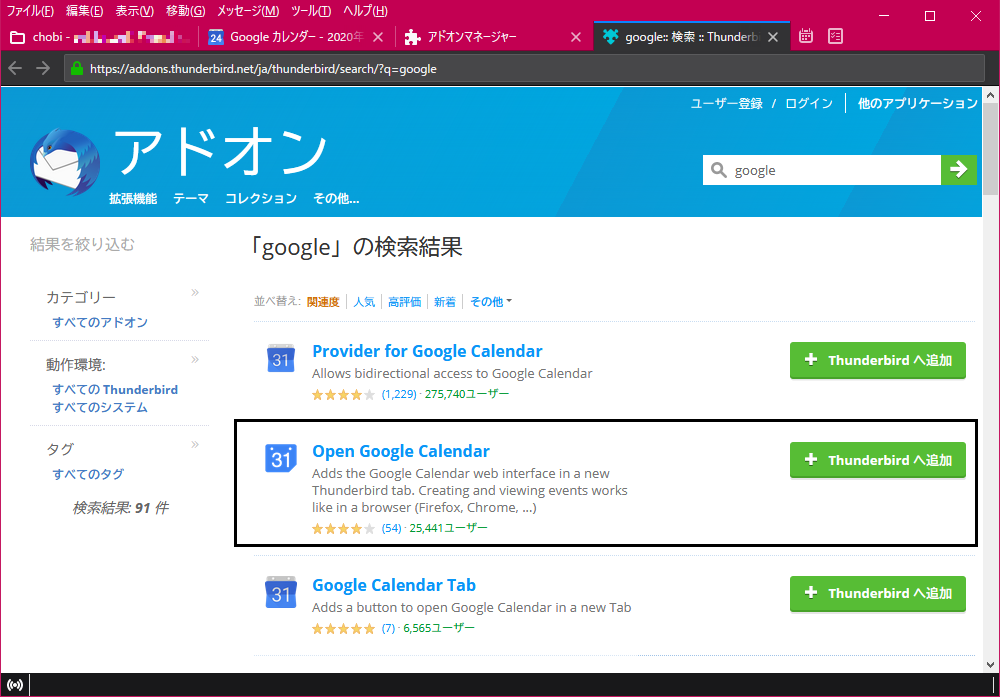This screenshot has height=697, width=1000.
Task: Open the その他... navigation menu
Action: [x=335, y=198]
